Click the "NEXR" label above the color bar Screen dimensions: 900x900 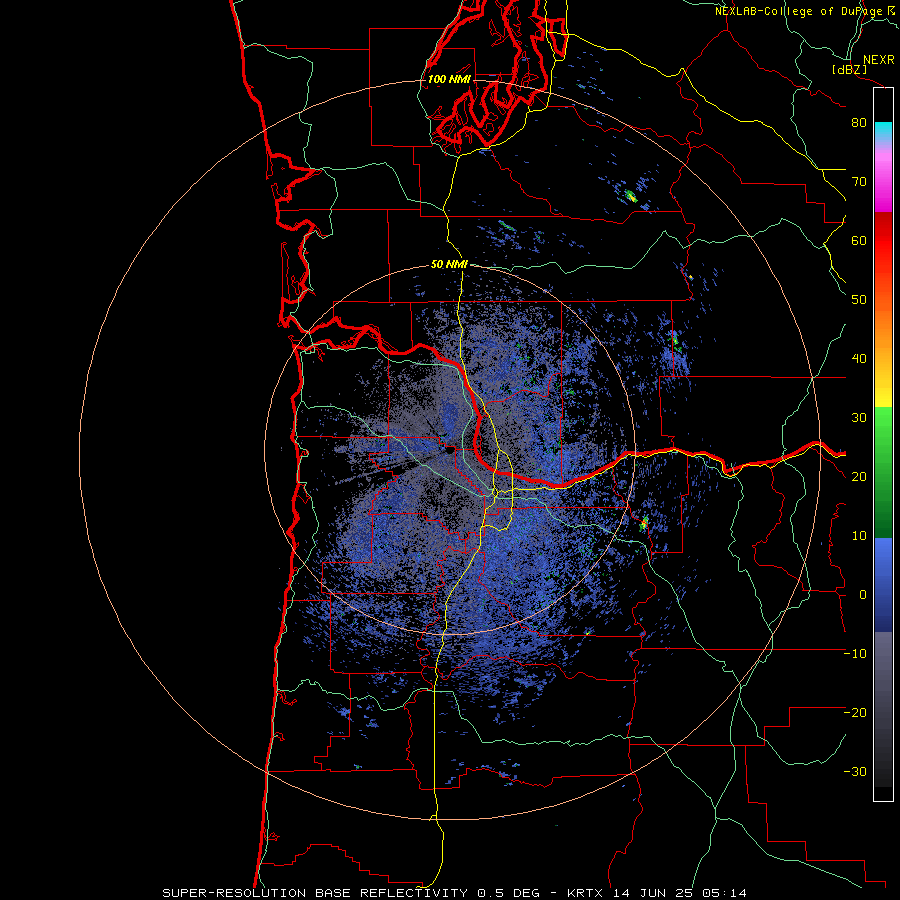(x=879, y=60)
